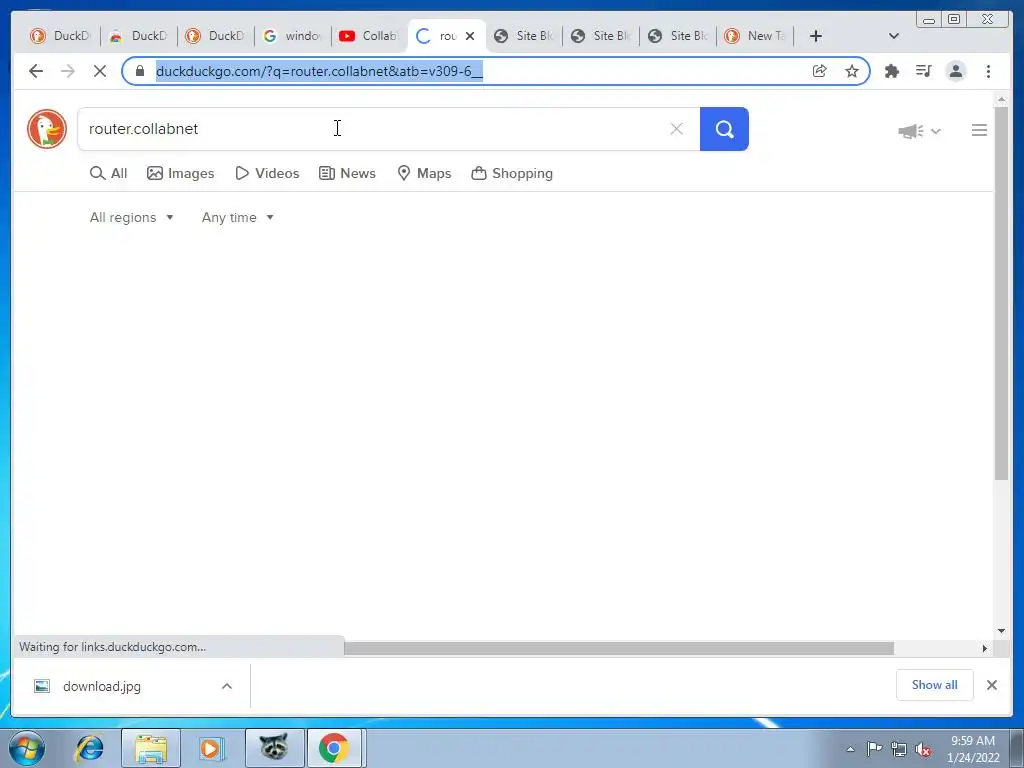
Task: Click the scroll right arrow
Action: click(x=985, y=648)
